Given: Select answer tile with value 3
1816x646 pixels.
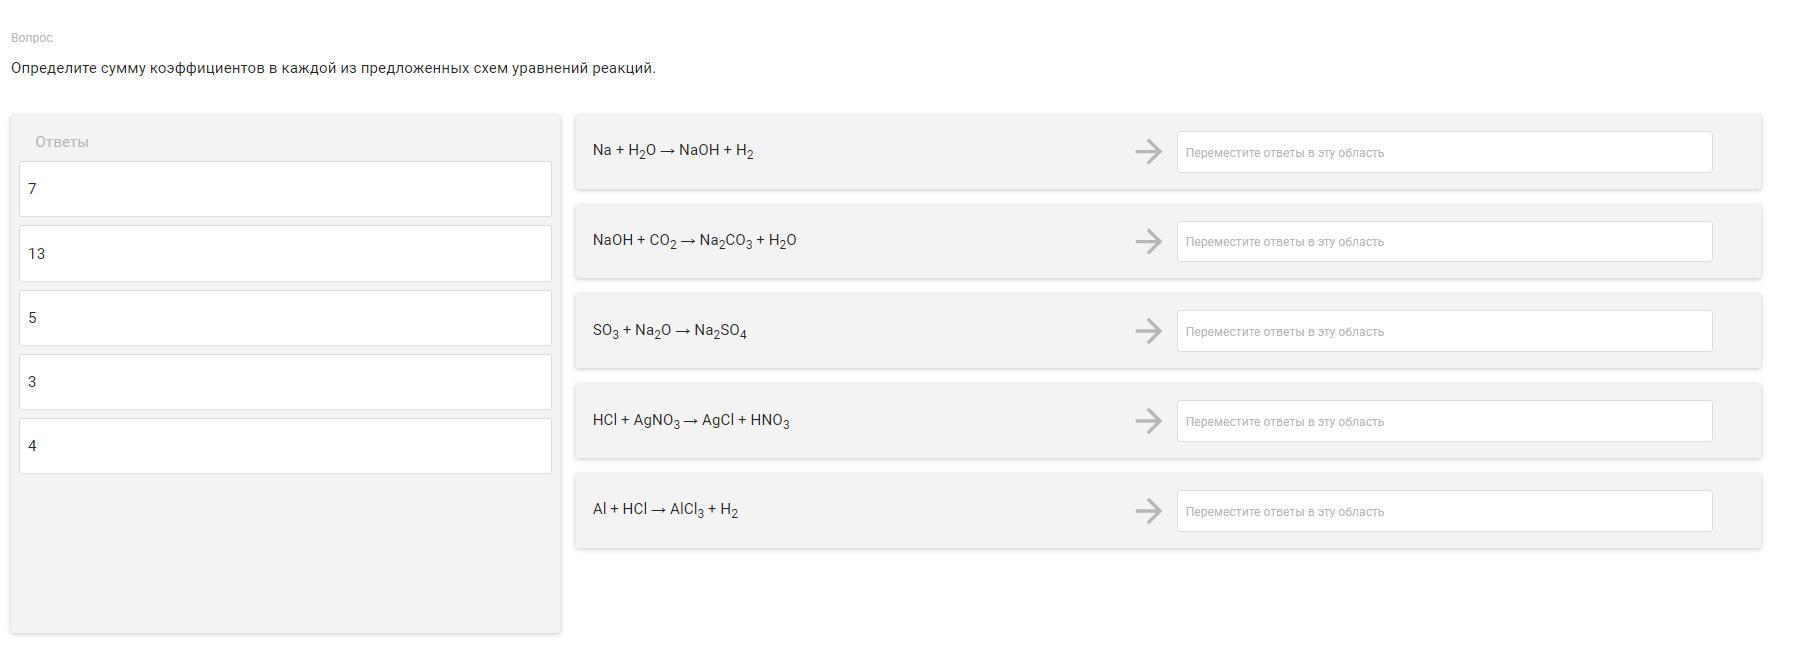Looking at the screenshot, I should (285, 382).
